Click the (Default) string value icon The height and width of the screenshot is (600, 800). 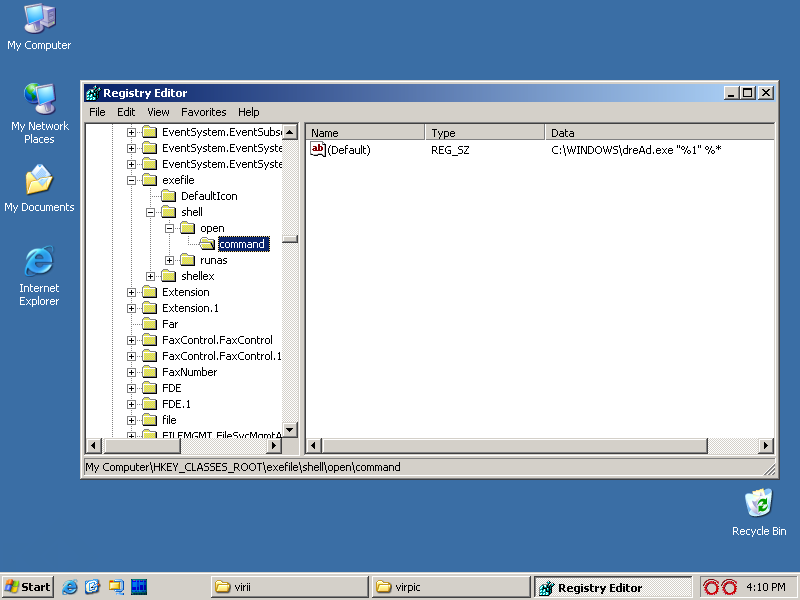[x=318, y=149]
